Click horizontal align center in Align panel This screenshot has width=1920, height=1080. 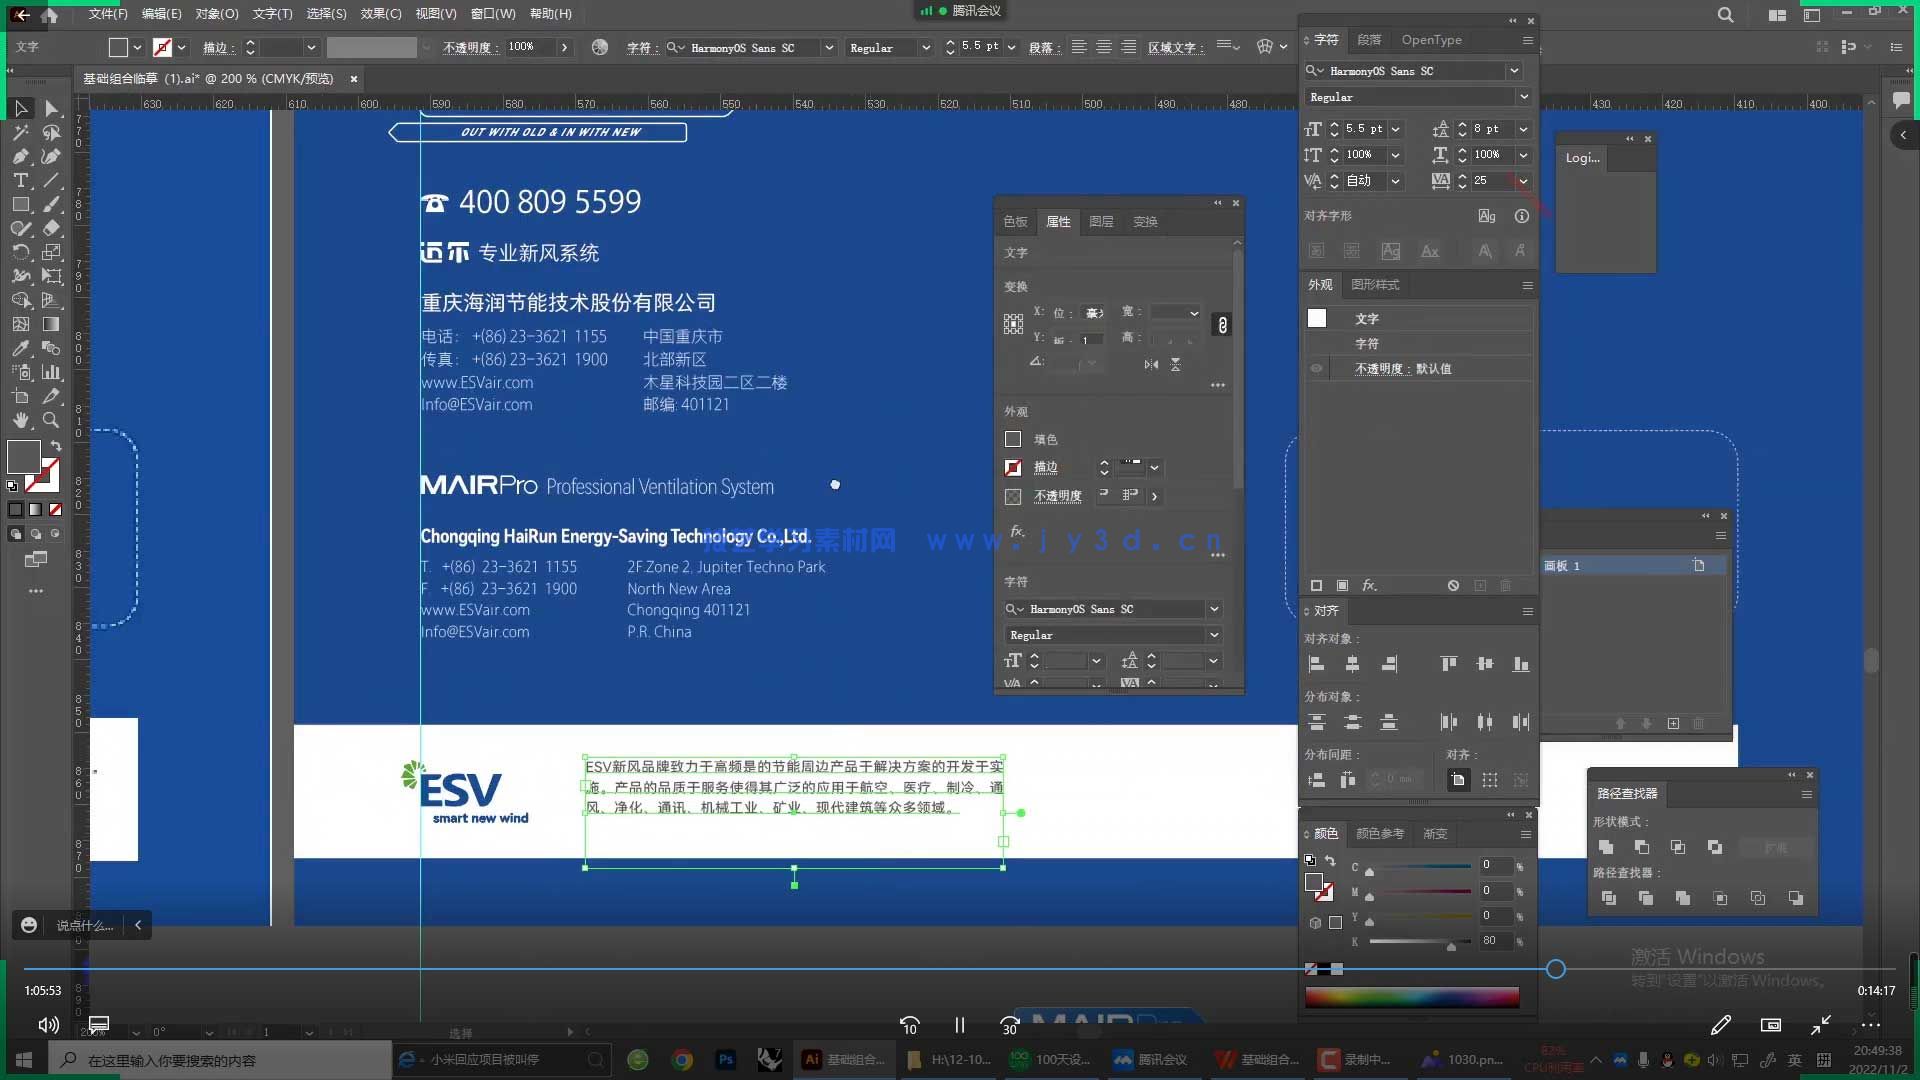pyautogui.click(x=1352, y=664)
